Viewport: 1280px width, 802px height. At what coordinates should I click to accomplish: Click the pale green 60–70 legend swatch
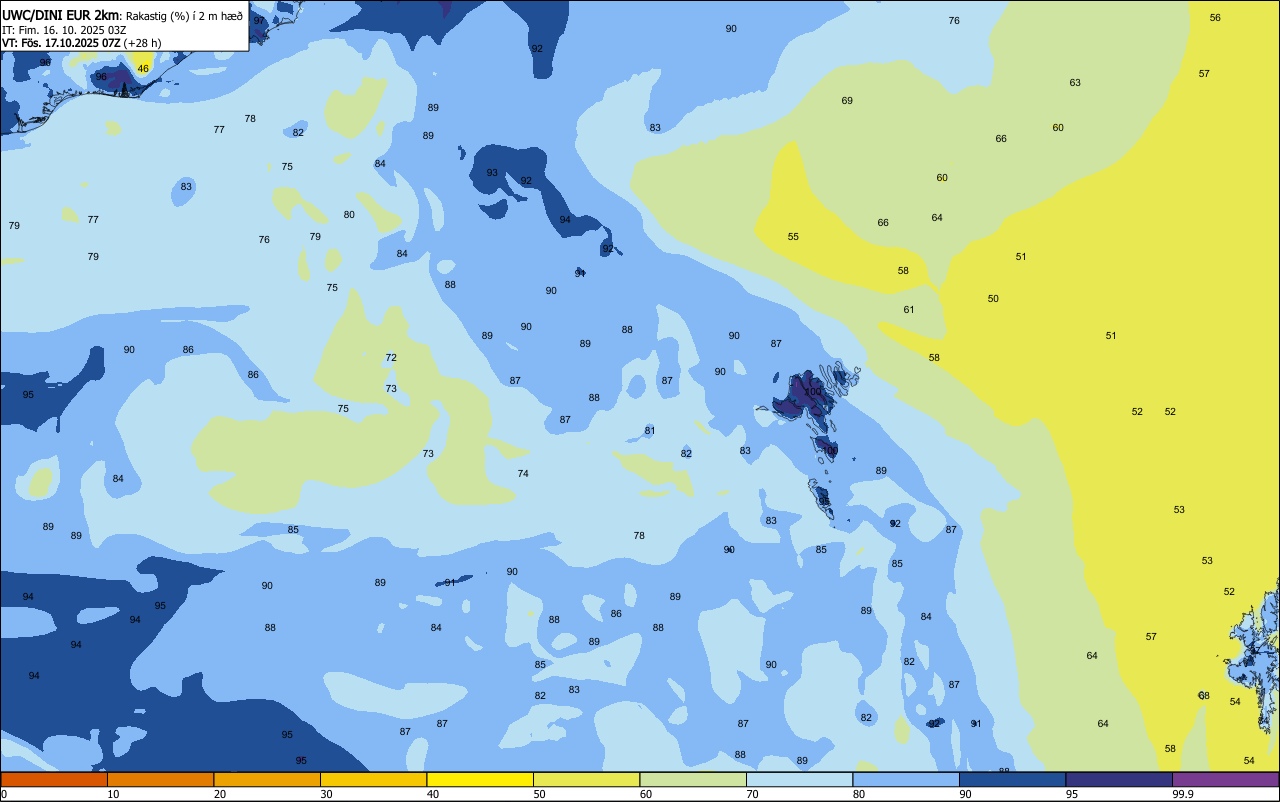click(693, 779)
